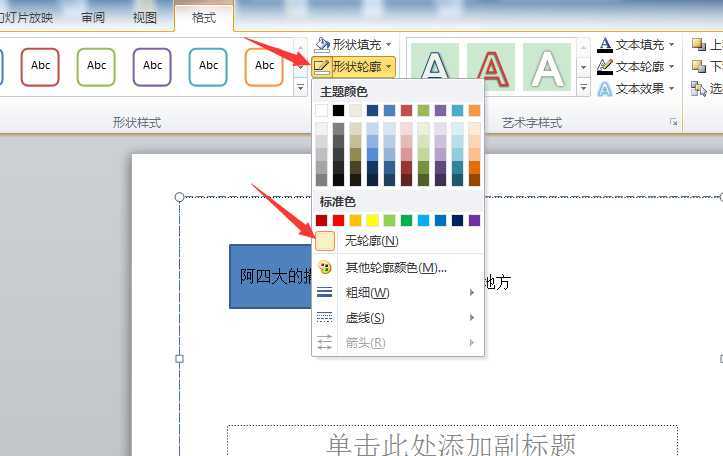
Task: Click the selection pane icon
Action: pyautogui.click(x=699, y=89)
